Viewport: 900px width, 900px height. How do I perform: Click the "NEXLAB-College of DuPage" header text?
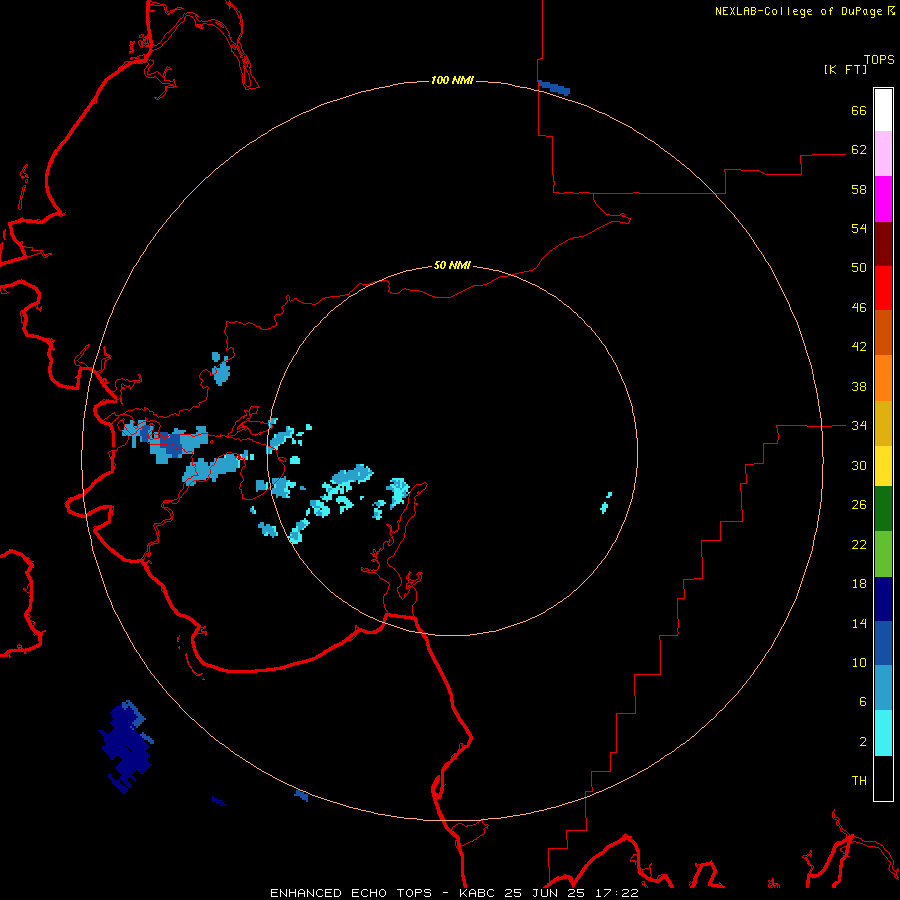click(798, 11)
